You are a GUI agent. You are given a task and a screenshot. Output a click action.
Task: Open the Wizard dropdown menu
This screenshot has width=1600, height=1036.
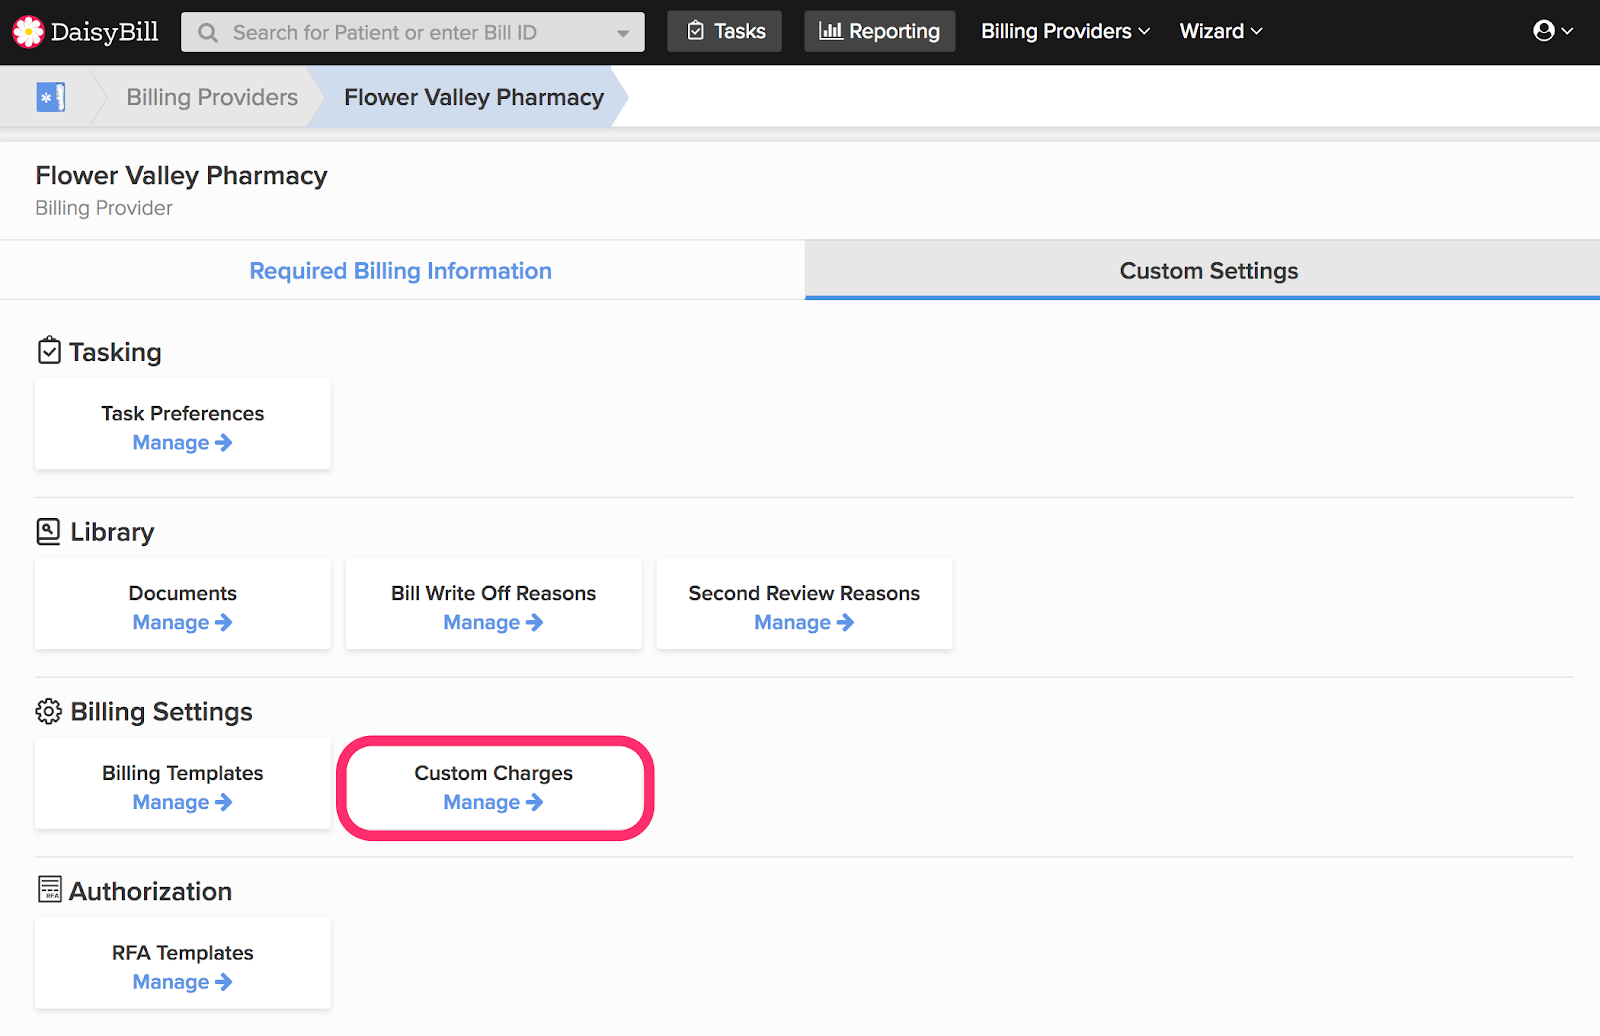tap(1221, 31)
